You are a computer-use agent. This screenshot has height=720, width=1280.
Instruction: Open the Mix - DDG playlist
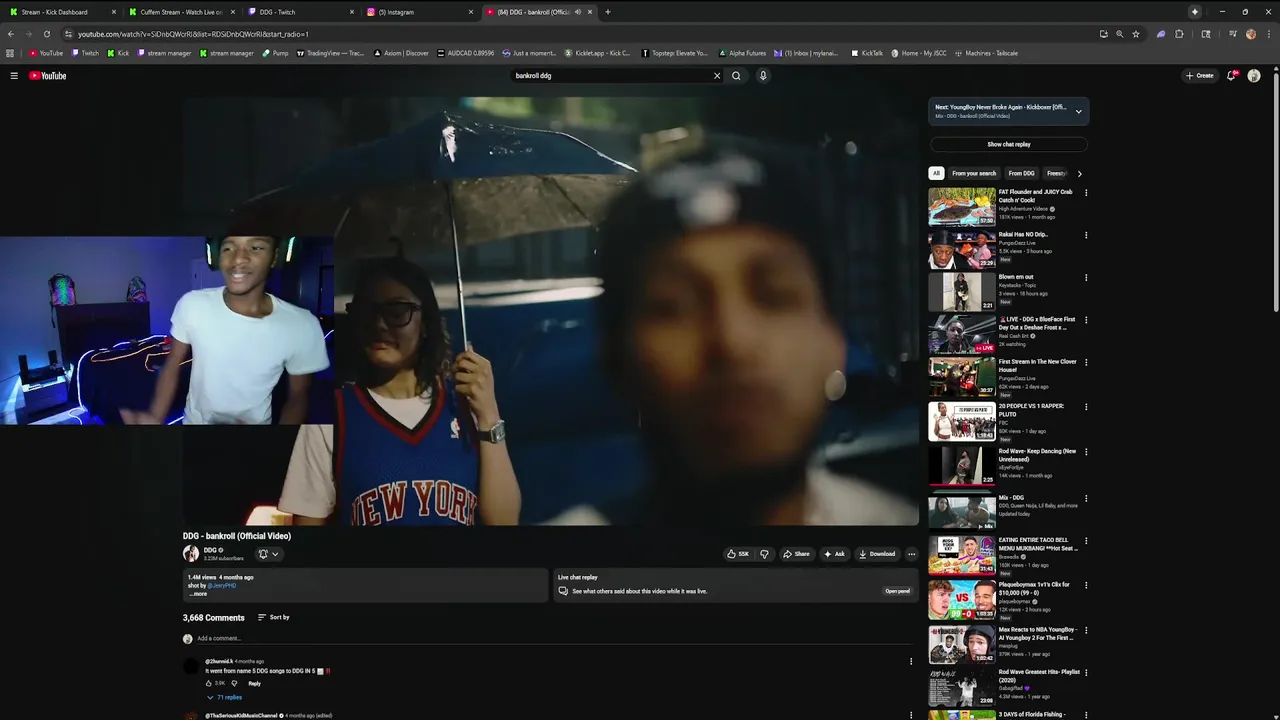(962, 512)
